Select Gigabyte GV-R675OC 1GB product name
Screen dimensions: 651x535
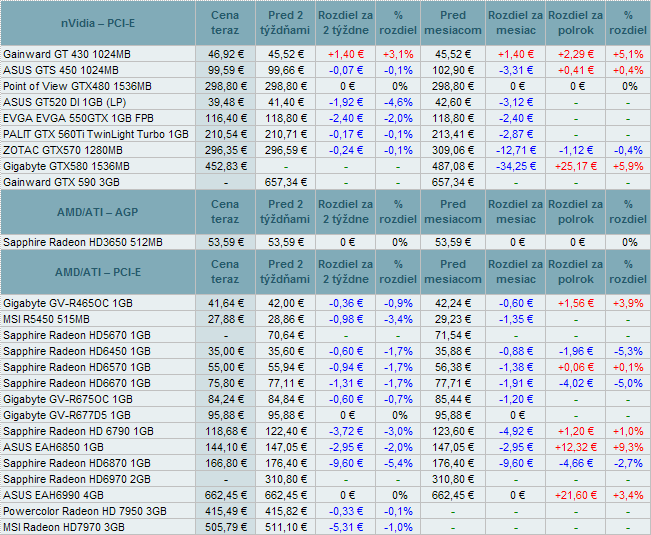click(x=68, y=399)
